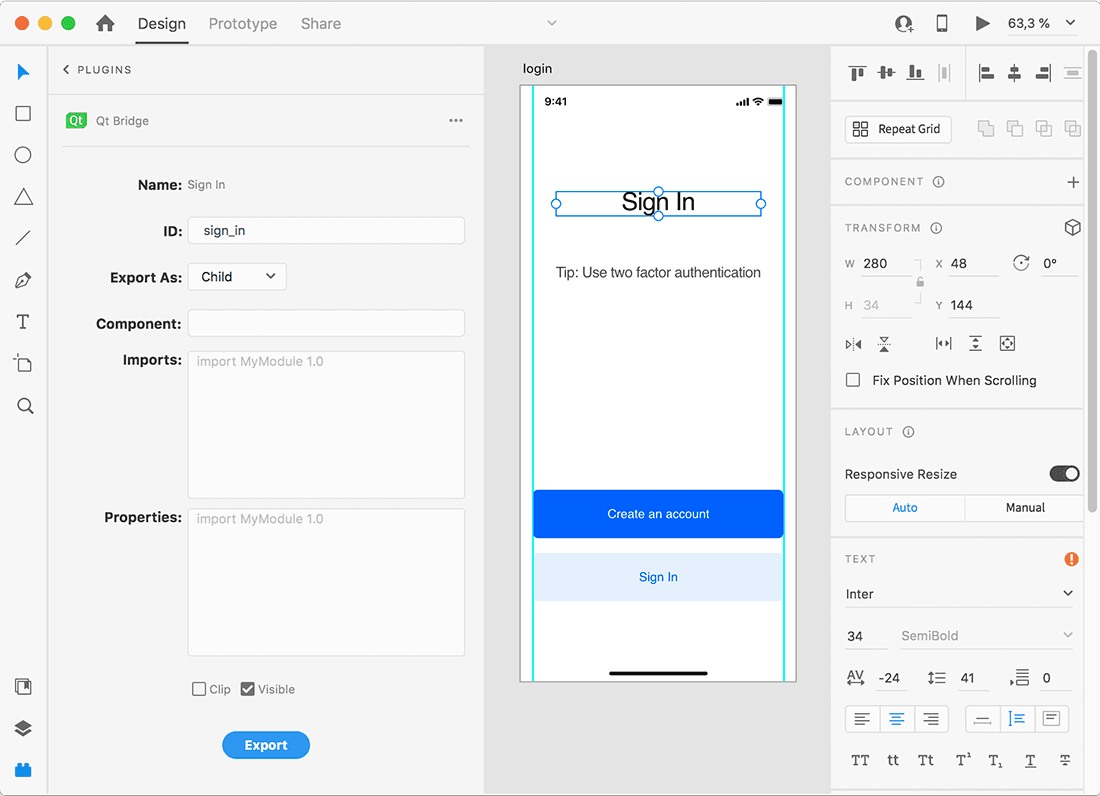Check the Clip checkbox
Image resolution: width=1100 pixels, height=796 pixels.
pos(197,689)
